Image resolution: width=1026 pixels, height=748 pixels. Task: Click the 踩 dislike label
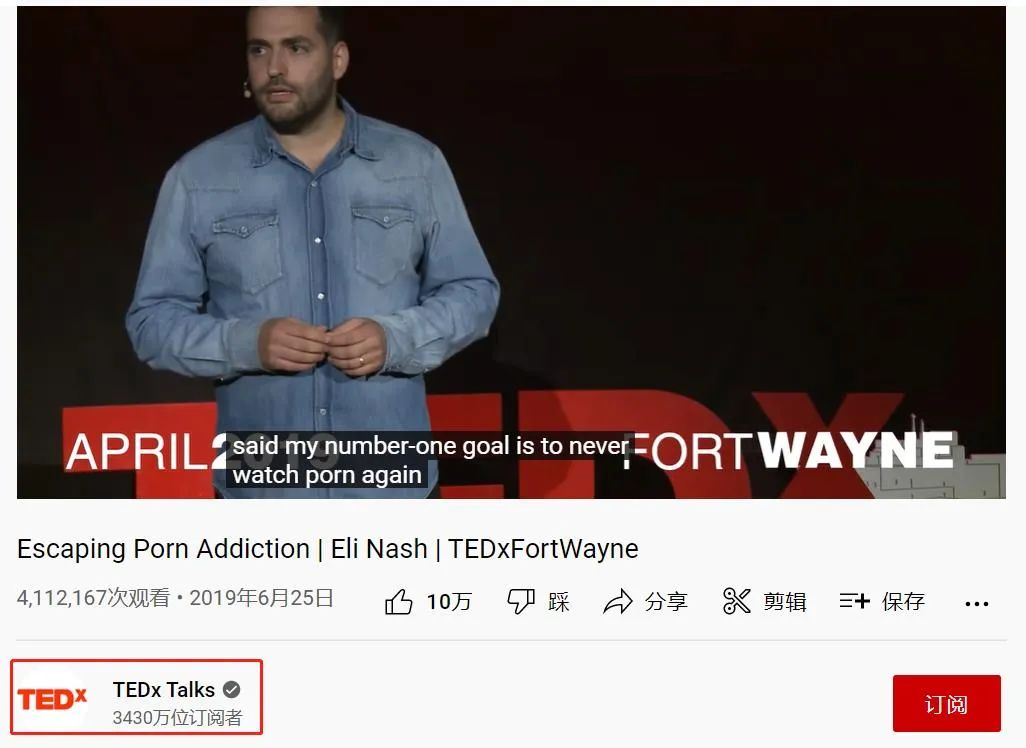pos(559,601)
